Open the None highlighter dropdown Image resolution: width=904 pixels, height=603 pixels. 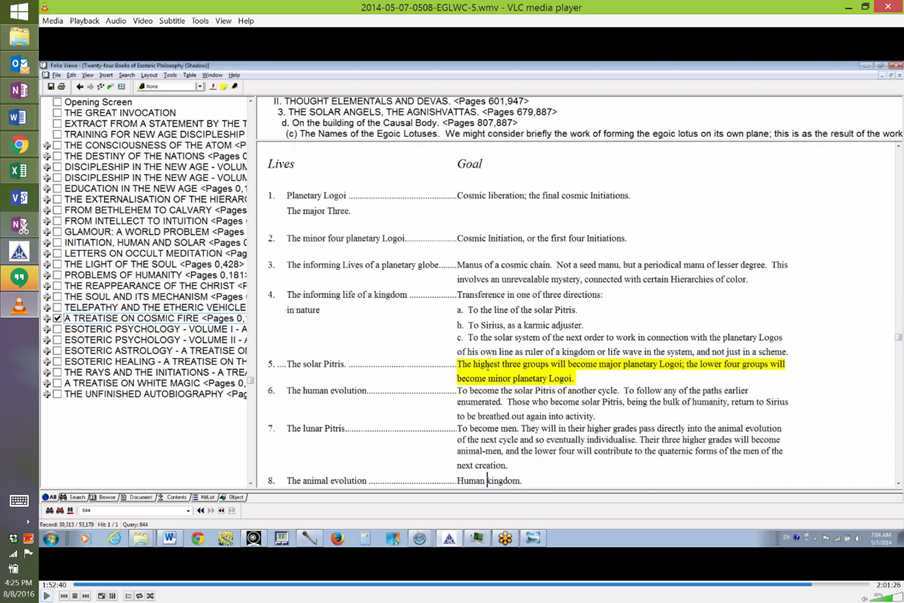click(199, 87)
